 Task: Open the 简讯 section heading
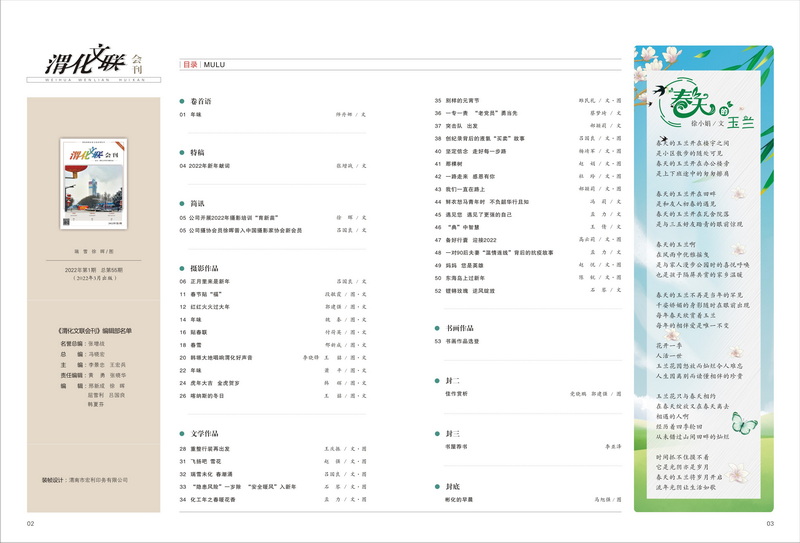point(198,203)
